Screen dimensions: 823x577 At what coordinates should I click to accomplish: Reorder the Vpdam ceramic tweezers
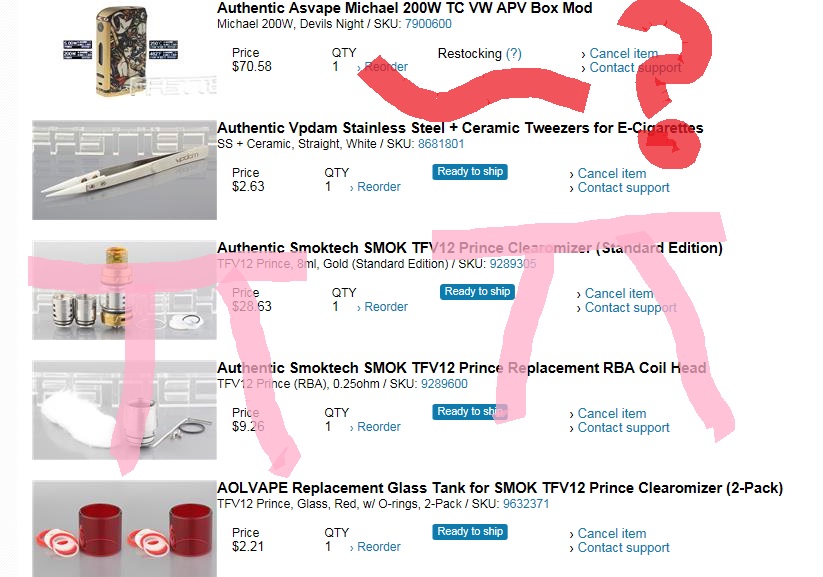coord(378,187)
